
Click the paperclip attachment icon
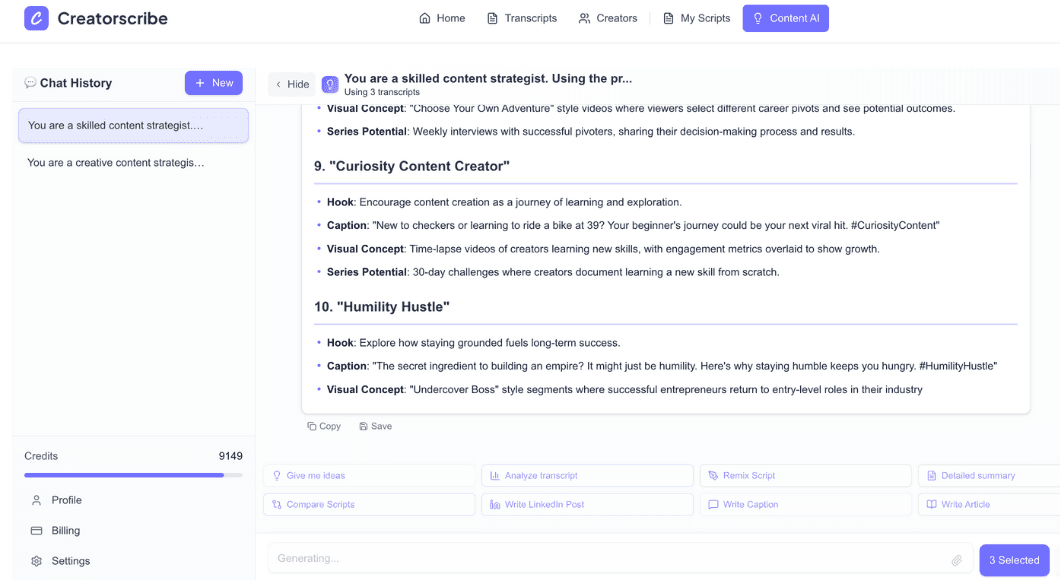pyautogui.click(x=956, y=560)
